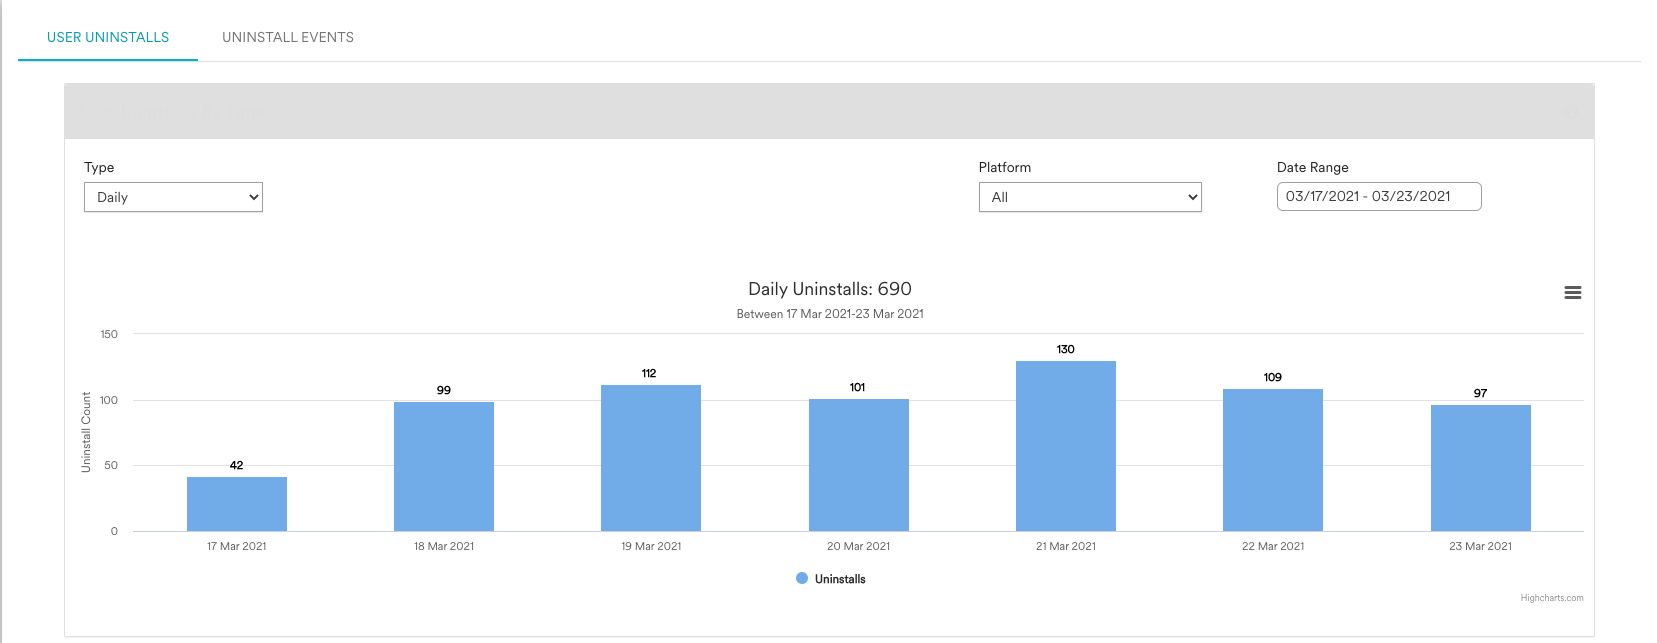Click the 21 Mar 2021 bar with 130
1657x643 pixels.
[x=1066, y=446]
